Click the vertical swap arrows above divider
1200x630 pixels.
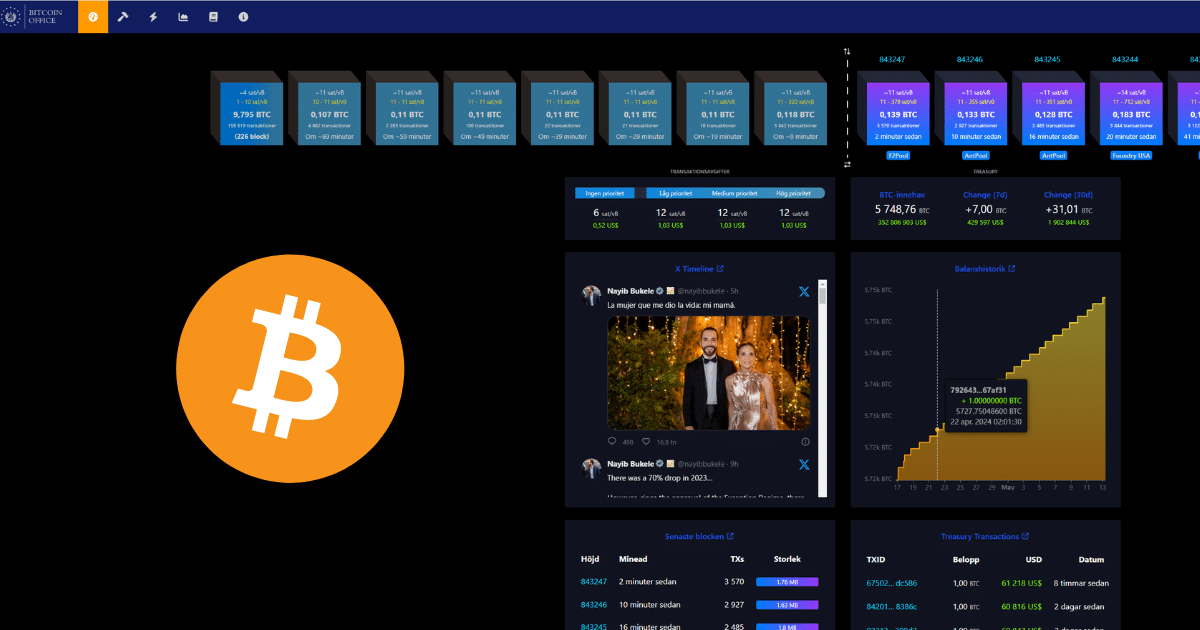847,51
